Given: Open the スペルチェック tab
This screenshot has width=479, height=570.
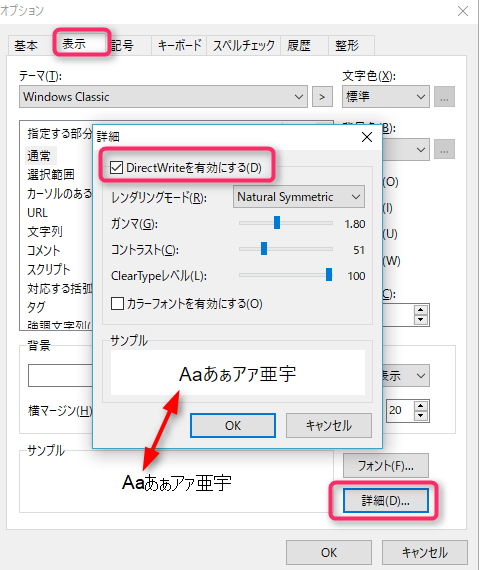Looking at the screenshot, I should pos(243,46).
